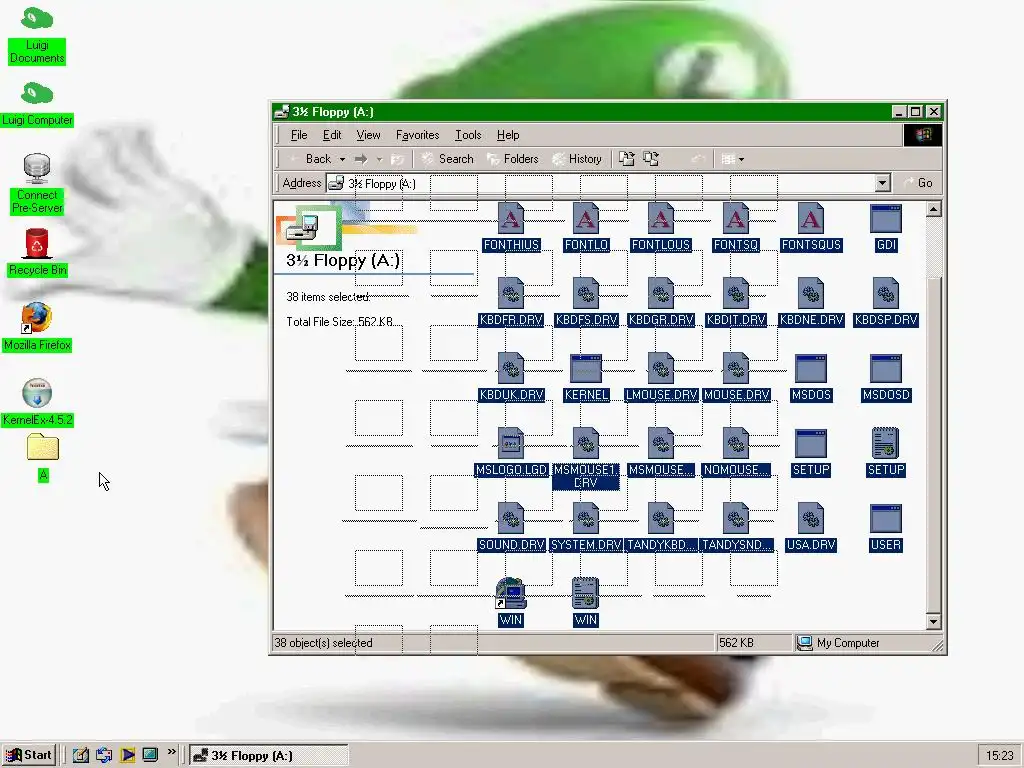Expand the Back history dropdown arrow

pos(342,159)
